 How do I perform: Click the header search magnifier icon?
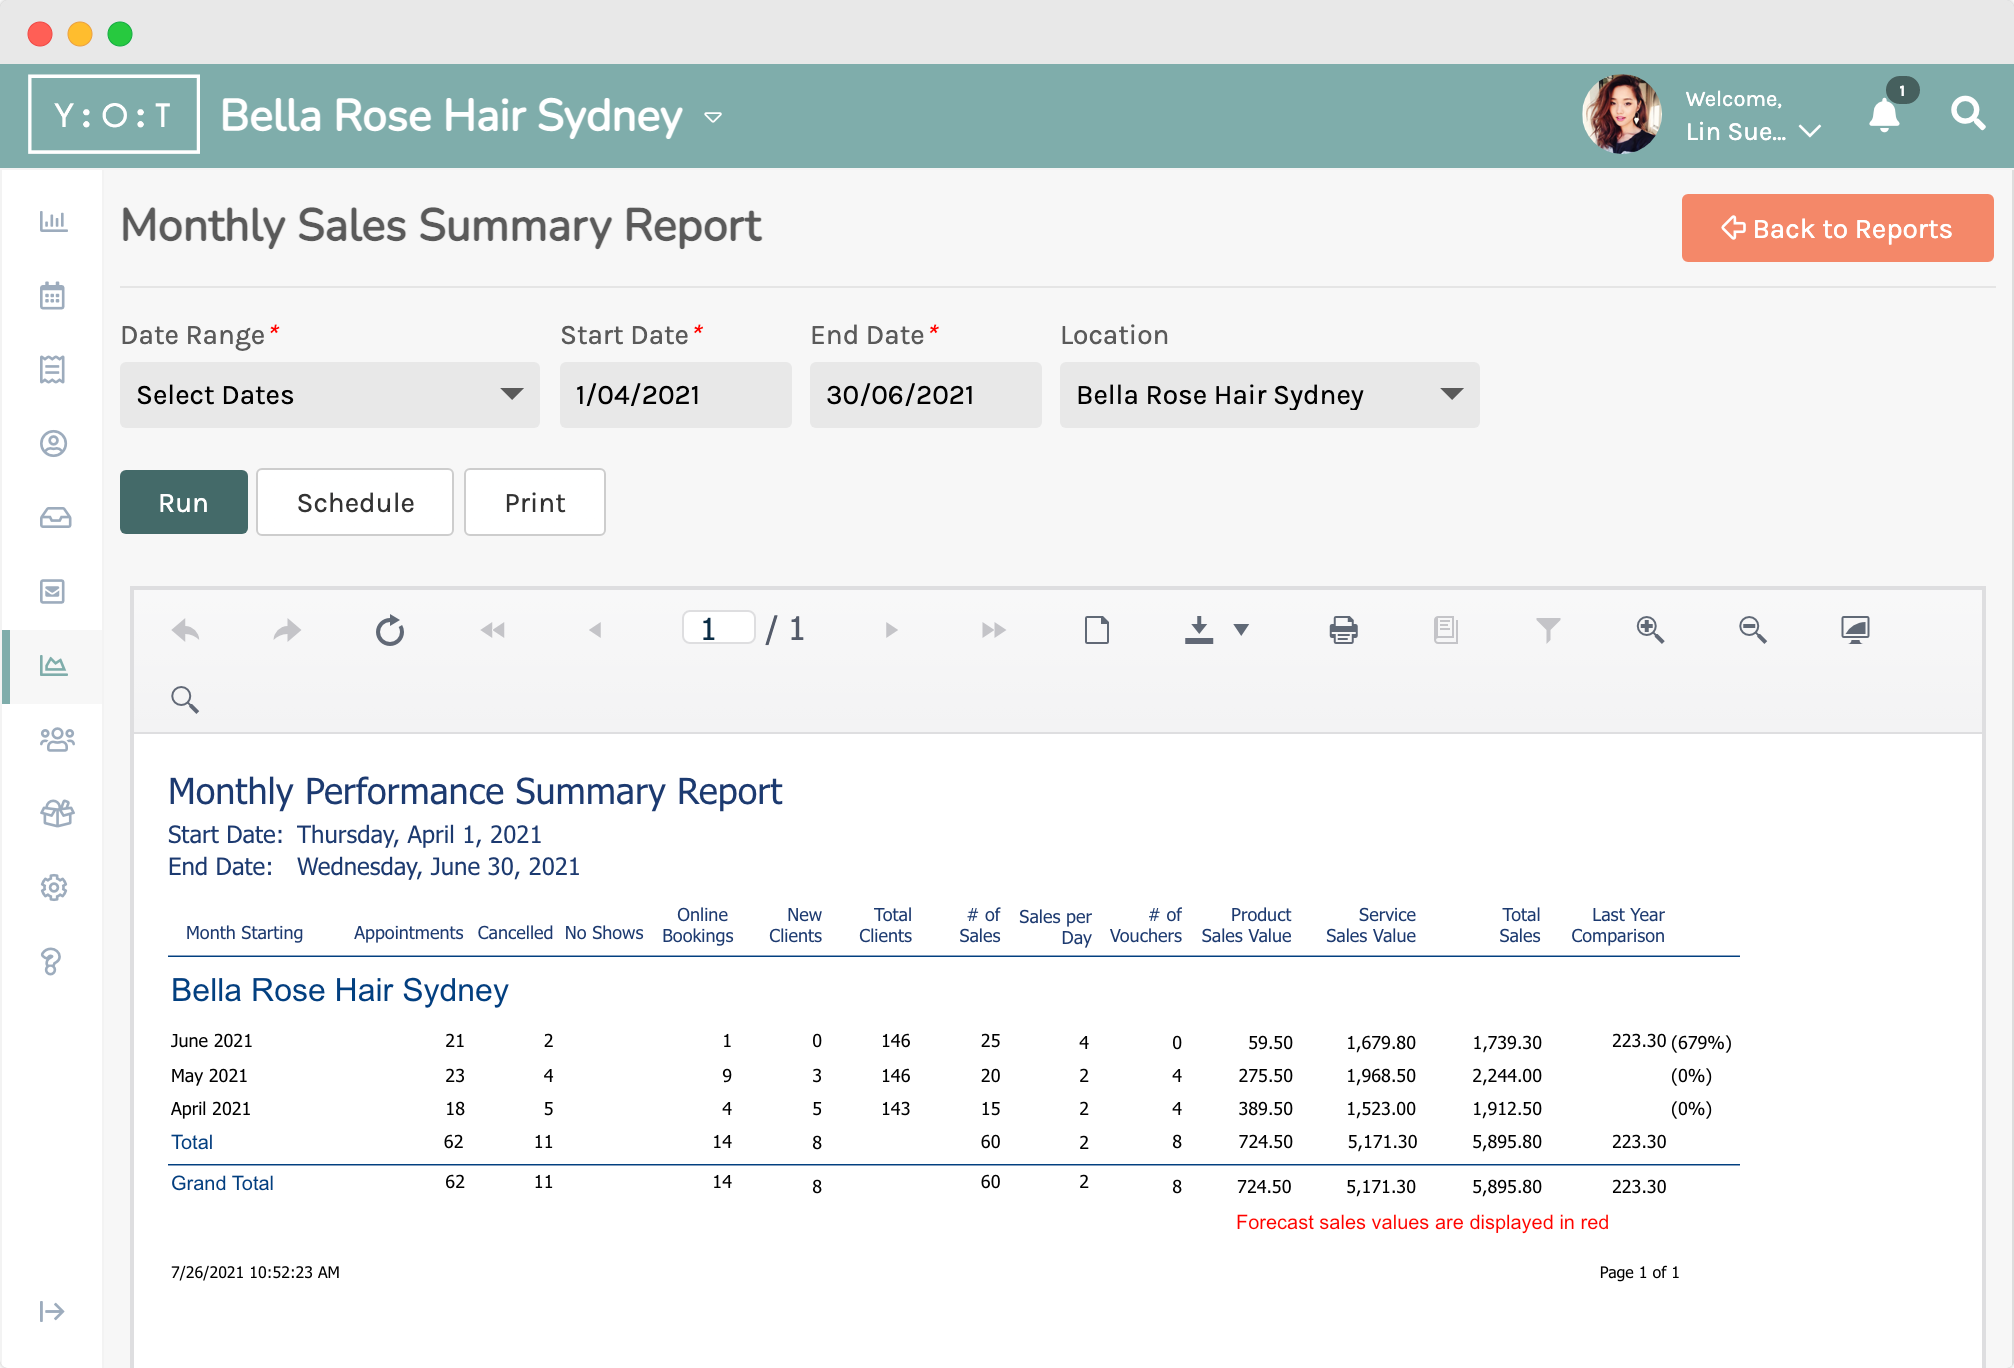click(1968, 114)
